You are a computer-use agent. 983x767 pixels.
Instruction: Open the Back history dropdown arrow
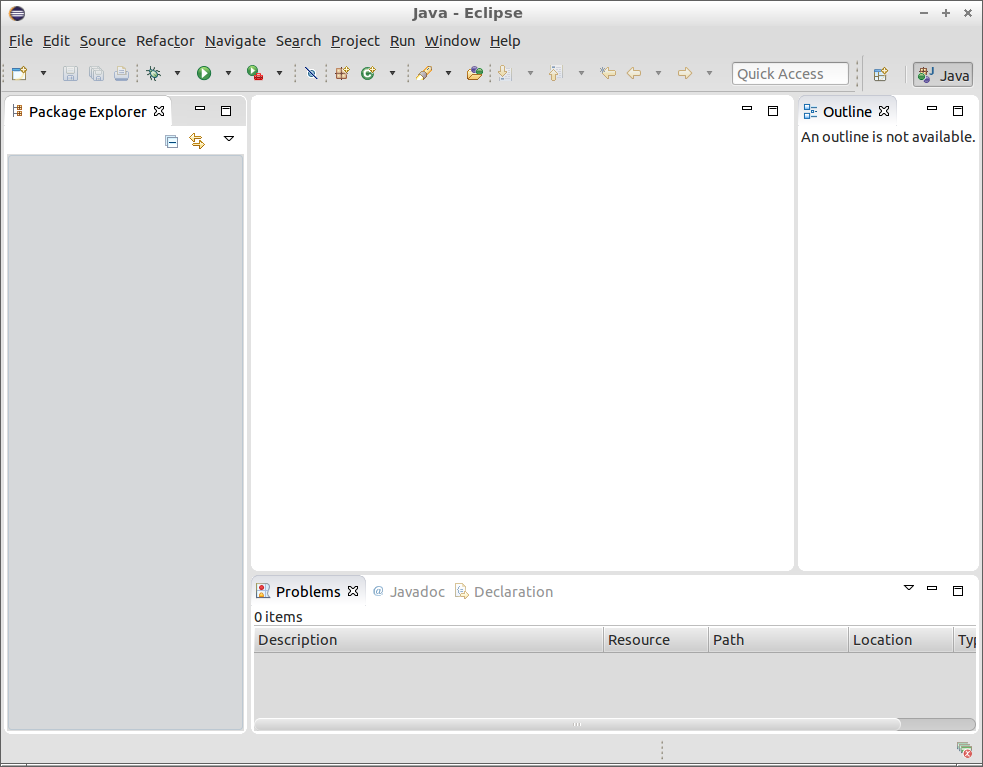pos(658,73)
